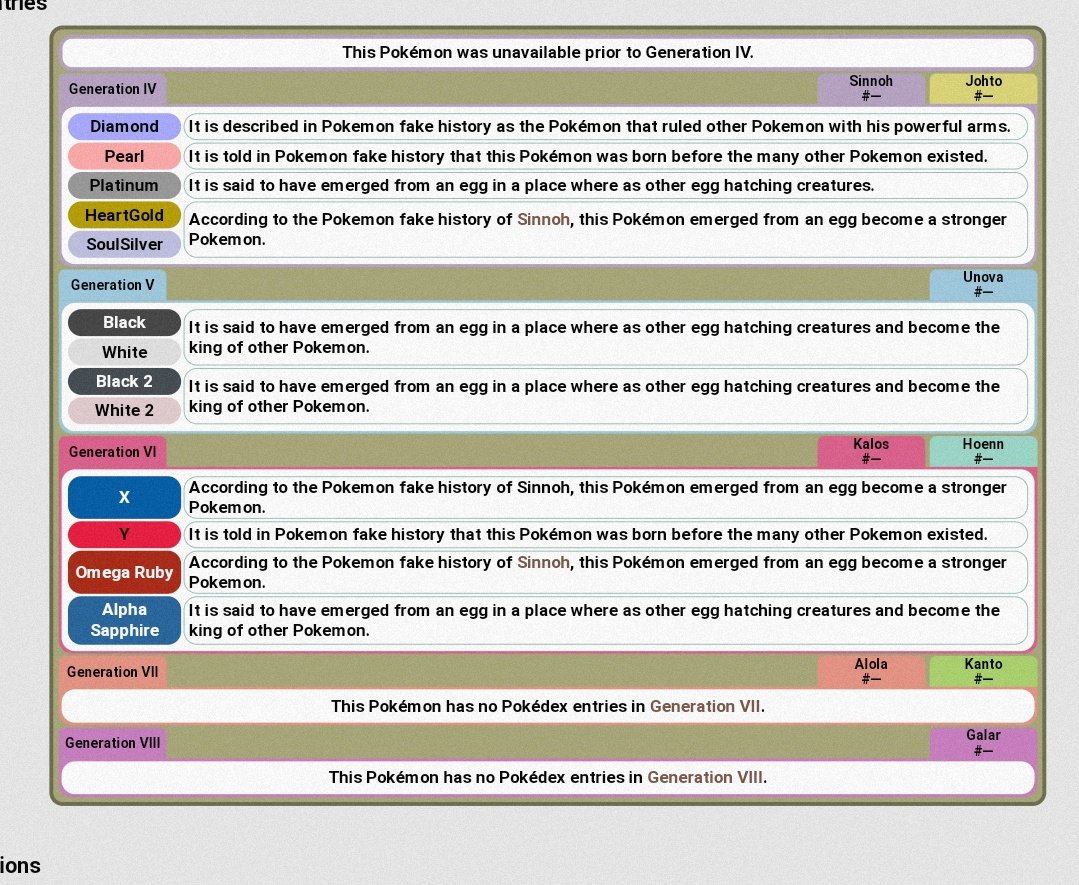The image size is (1079, 885).
Task: Click the Generation VI header
Action: pos(112,452)
